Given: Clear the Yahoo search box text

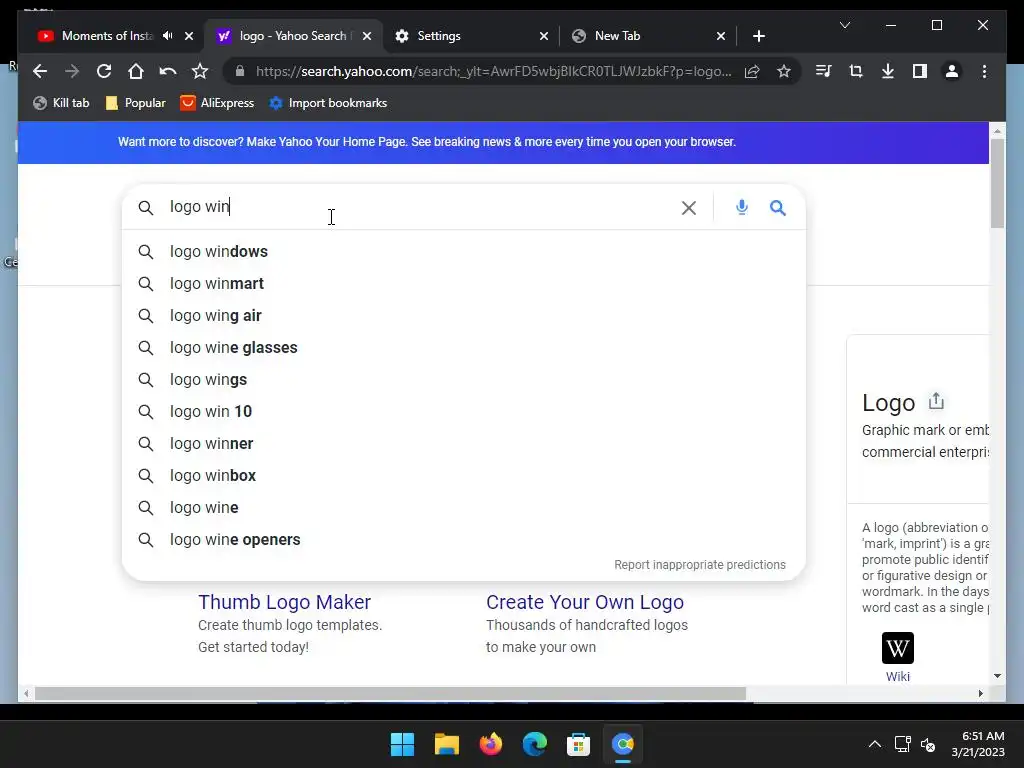Looking at the screenshot, I should click(x=688, y=208).
